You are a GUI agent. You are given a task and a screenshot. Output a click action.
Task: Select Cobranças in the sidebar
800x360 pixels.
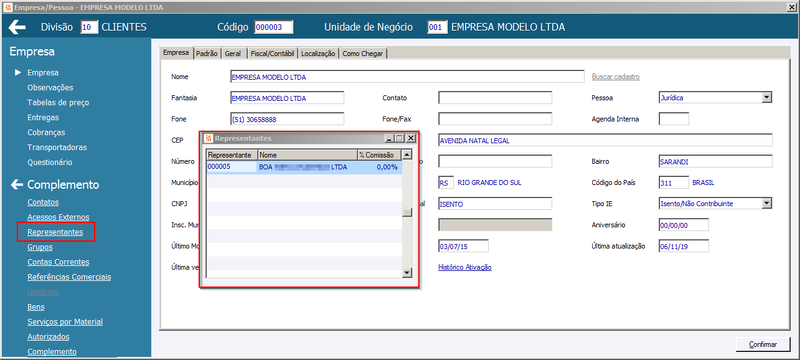(x=46, y=132)
